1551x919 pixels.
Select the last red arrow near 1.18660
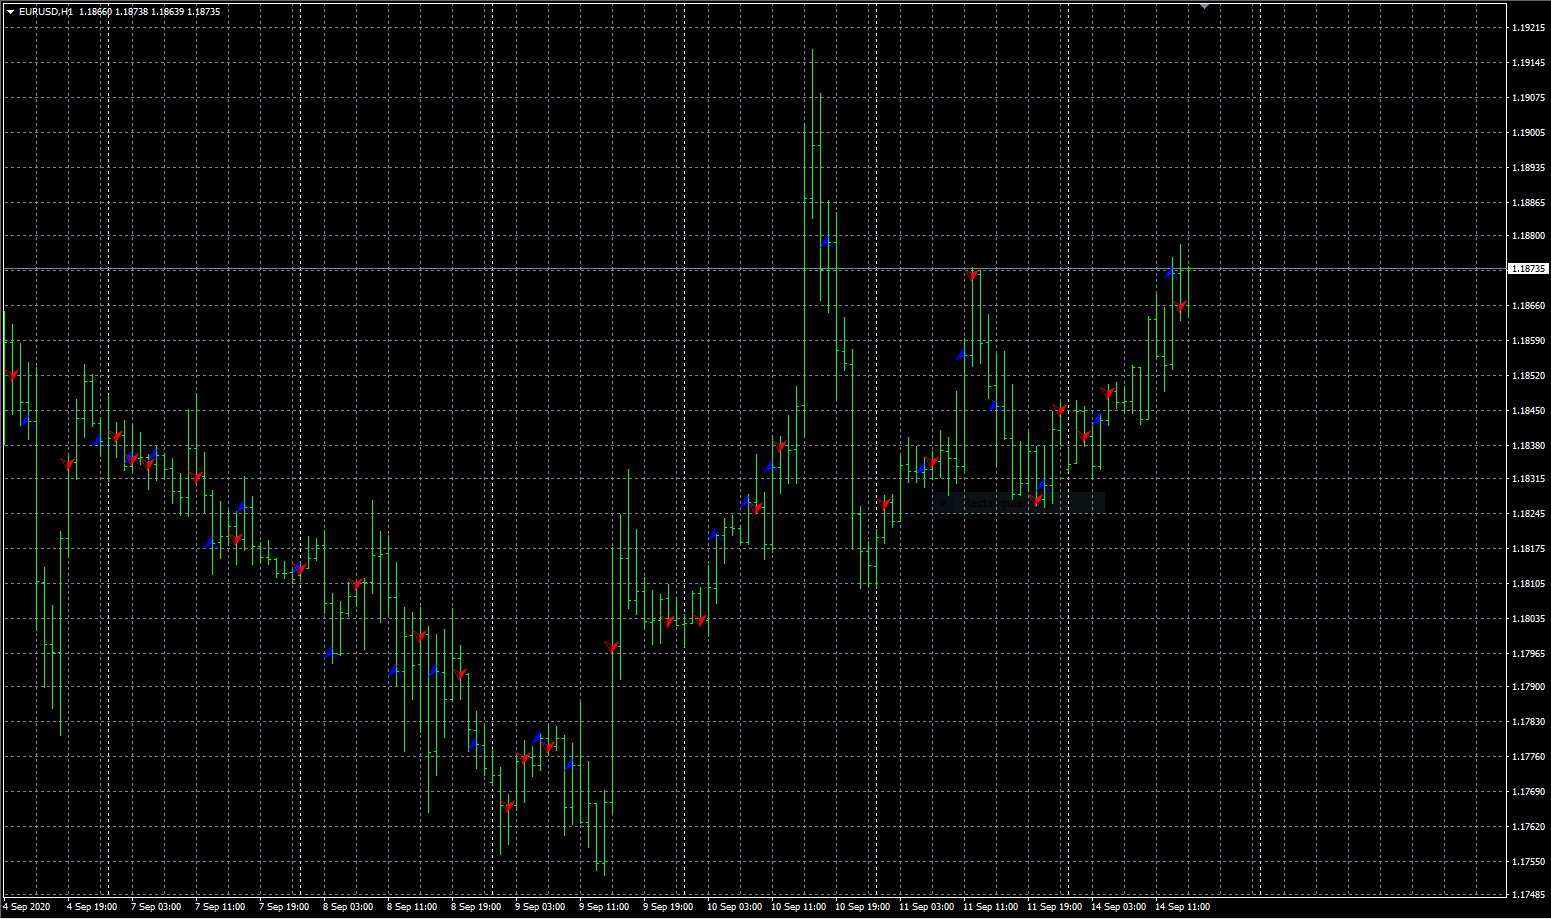click(1181, 305)
